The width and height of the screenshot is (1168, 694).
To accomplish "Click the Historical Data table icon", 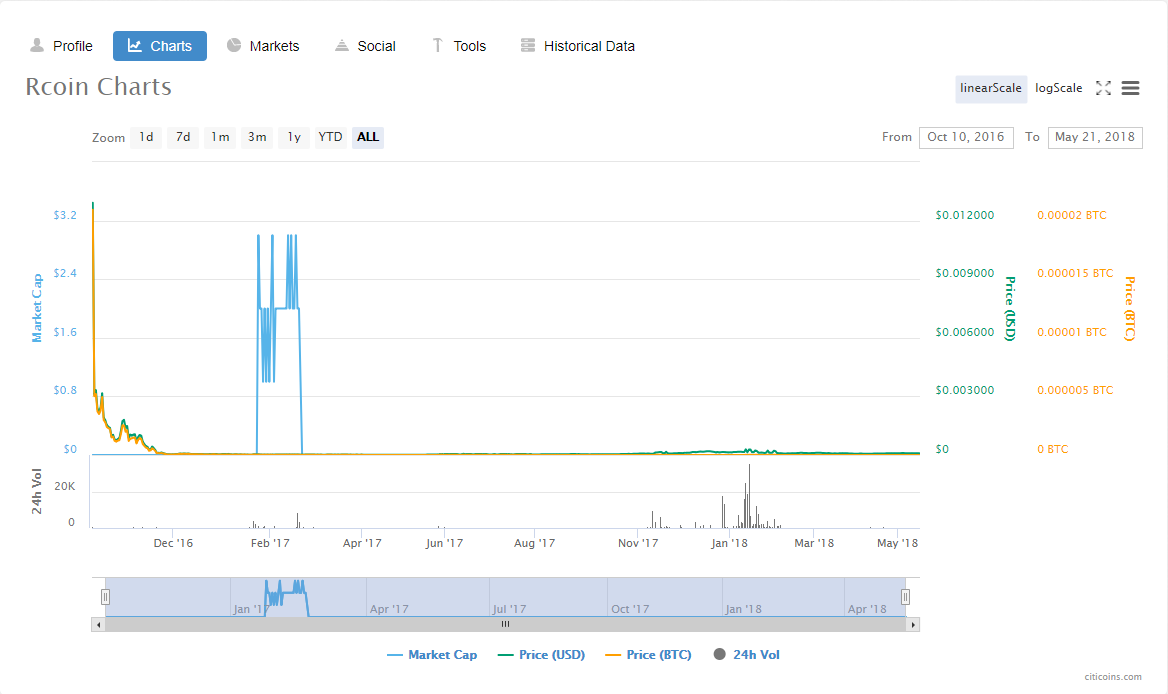I will (527, 45).
